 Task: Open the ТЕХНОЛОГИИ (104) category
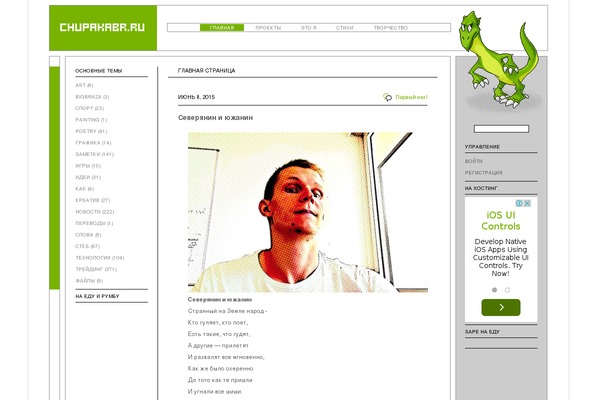[x=100, y=258]
